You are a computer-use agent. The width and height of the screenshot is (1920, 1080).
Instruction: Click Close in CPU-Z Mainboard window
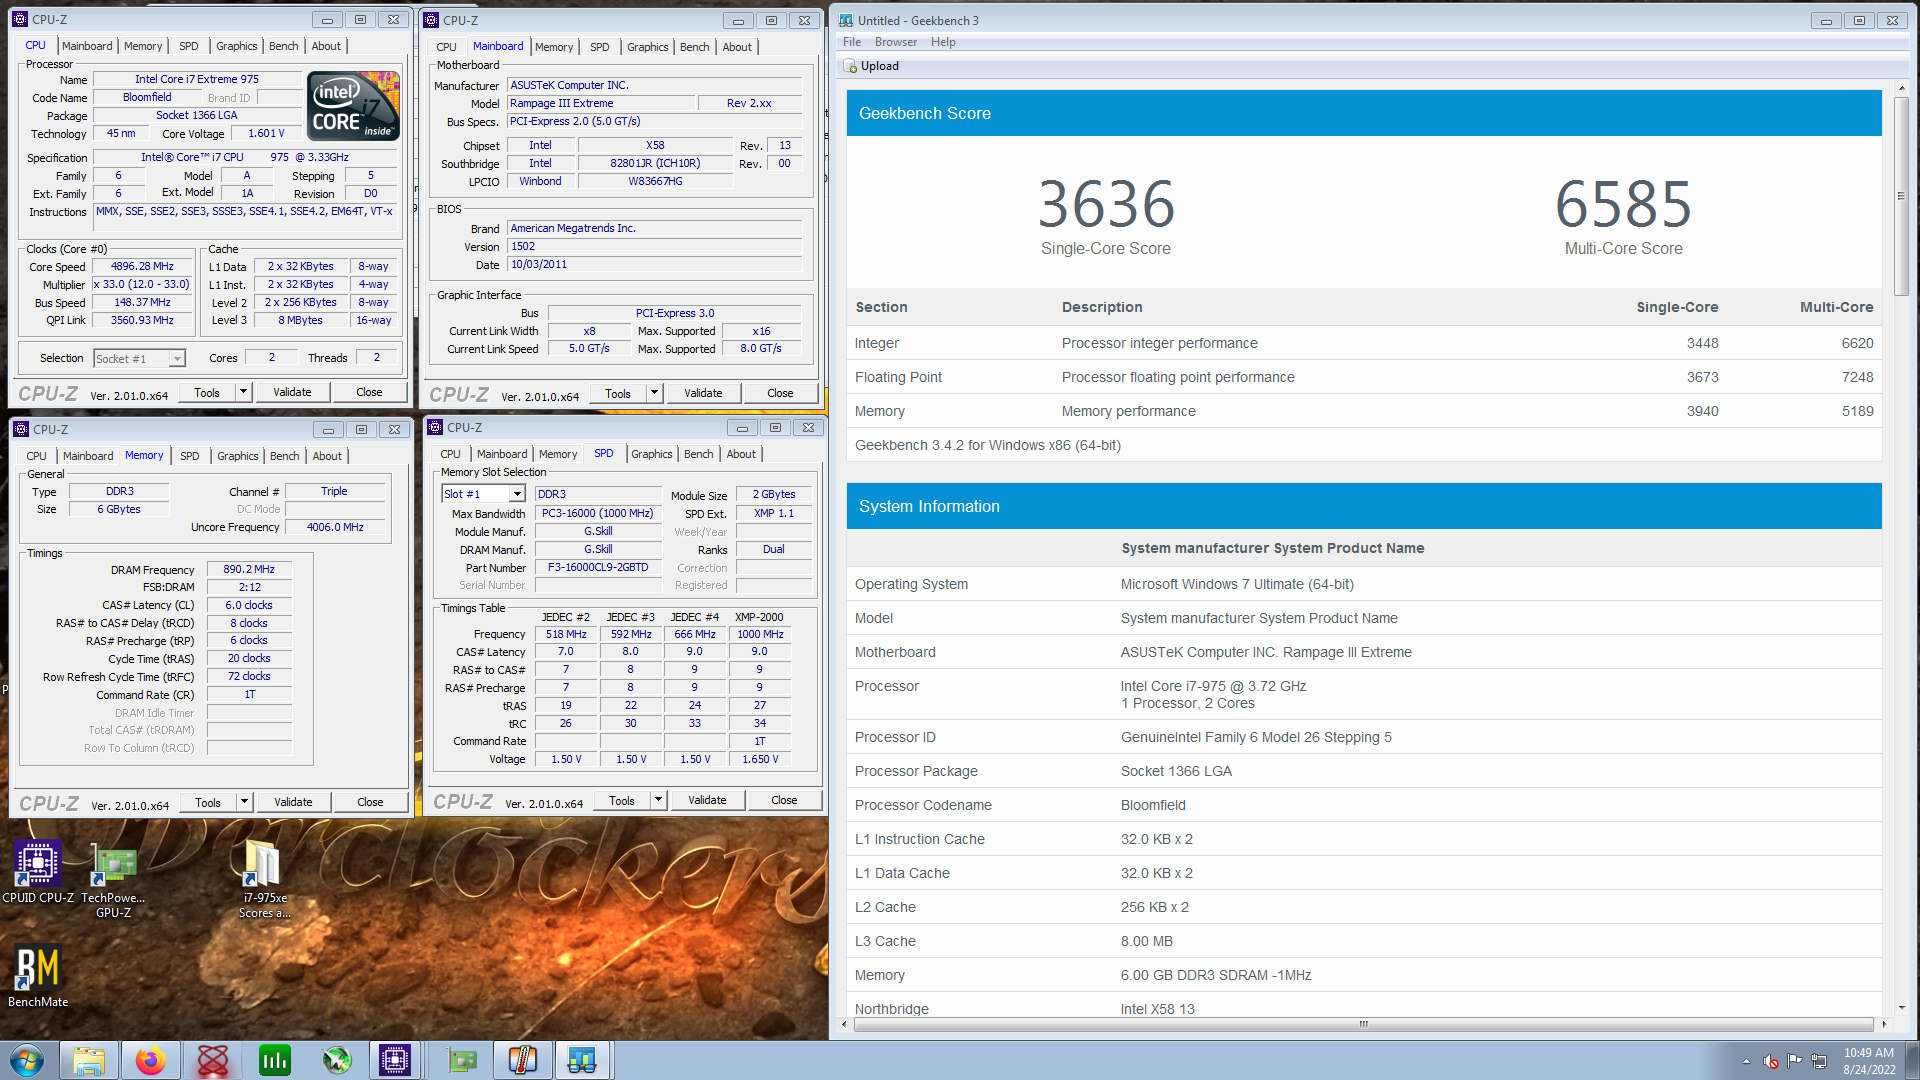click(x=780, y=393)
